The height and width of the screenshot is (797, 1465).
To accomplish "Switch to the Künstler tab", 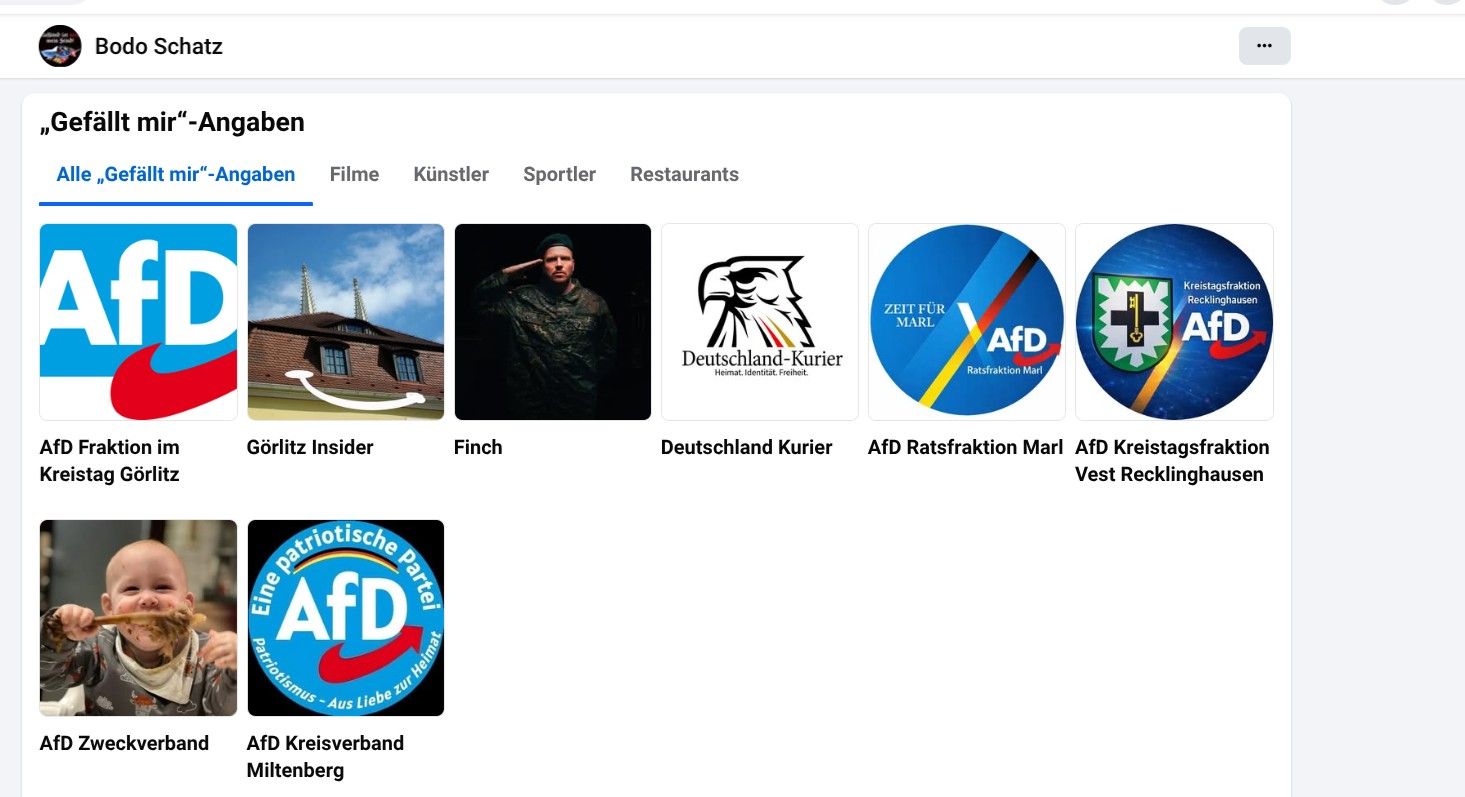I will coord(451,175).
